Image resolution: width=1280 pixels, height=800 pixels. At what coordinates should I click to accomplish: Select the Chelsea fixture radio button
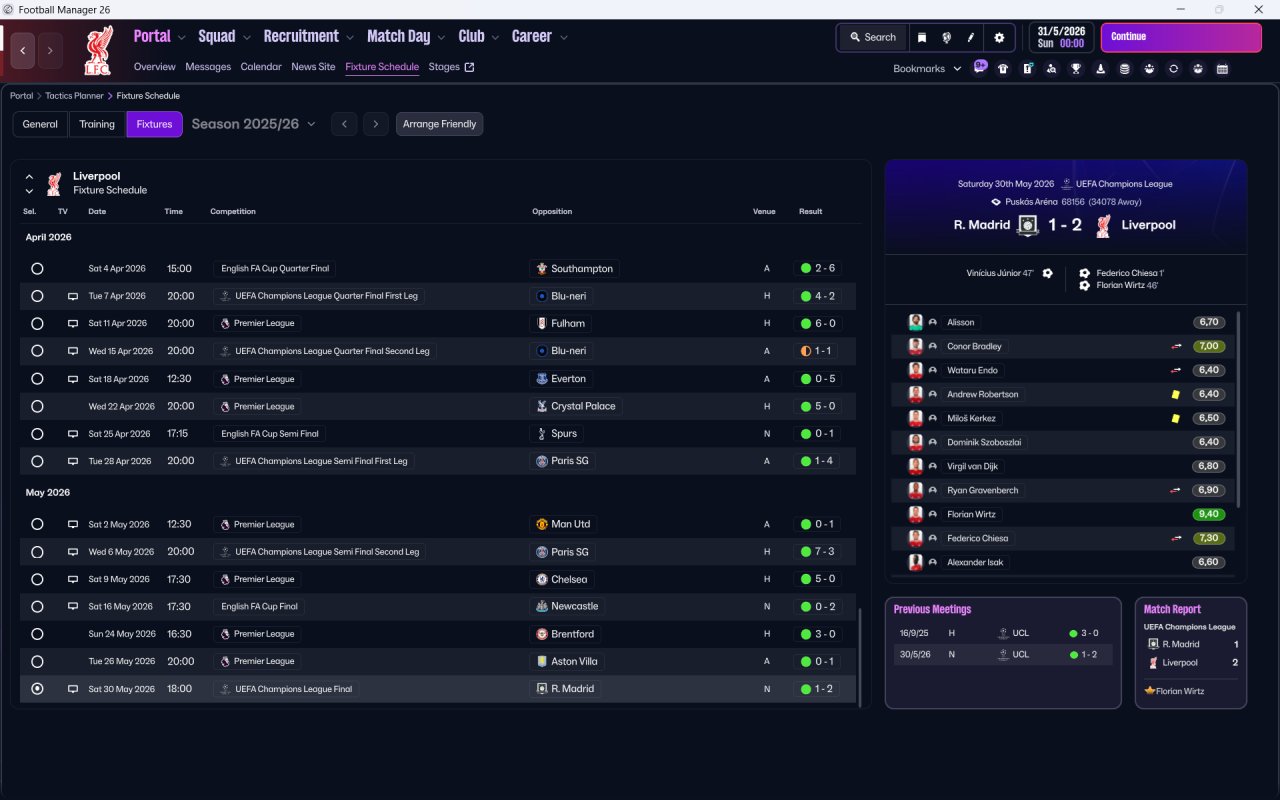pos(37,579)
